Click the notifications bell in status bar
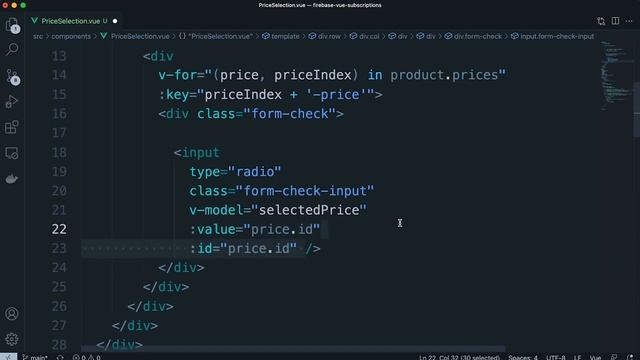This screenshot has width=640, height=360. point(630,357)
